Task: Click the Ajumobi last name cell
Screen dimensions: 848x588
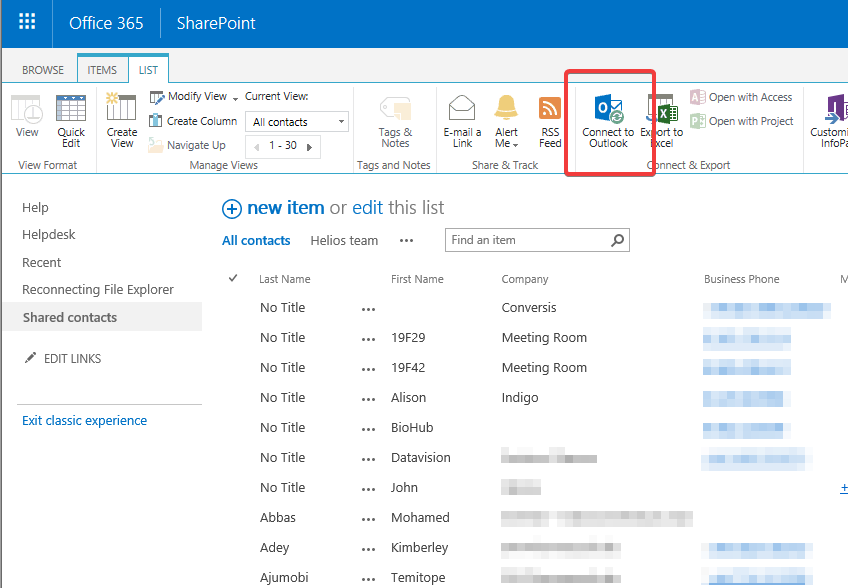Action: click(x=284, y=578)
